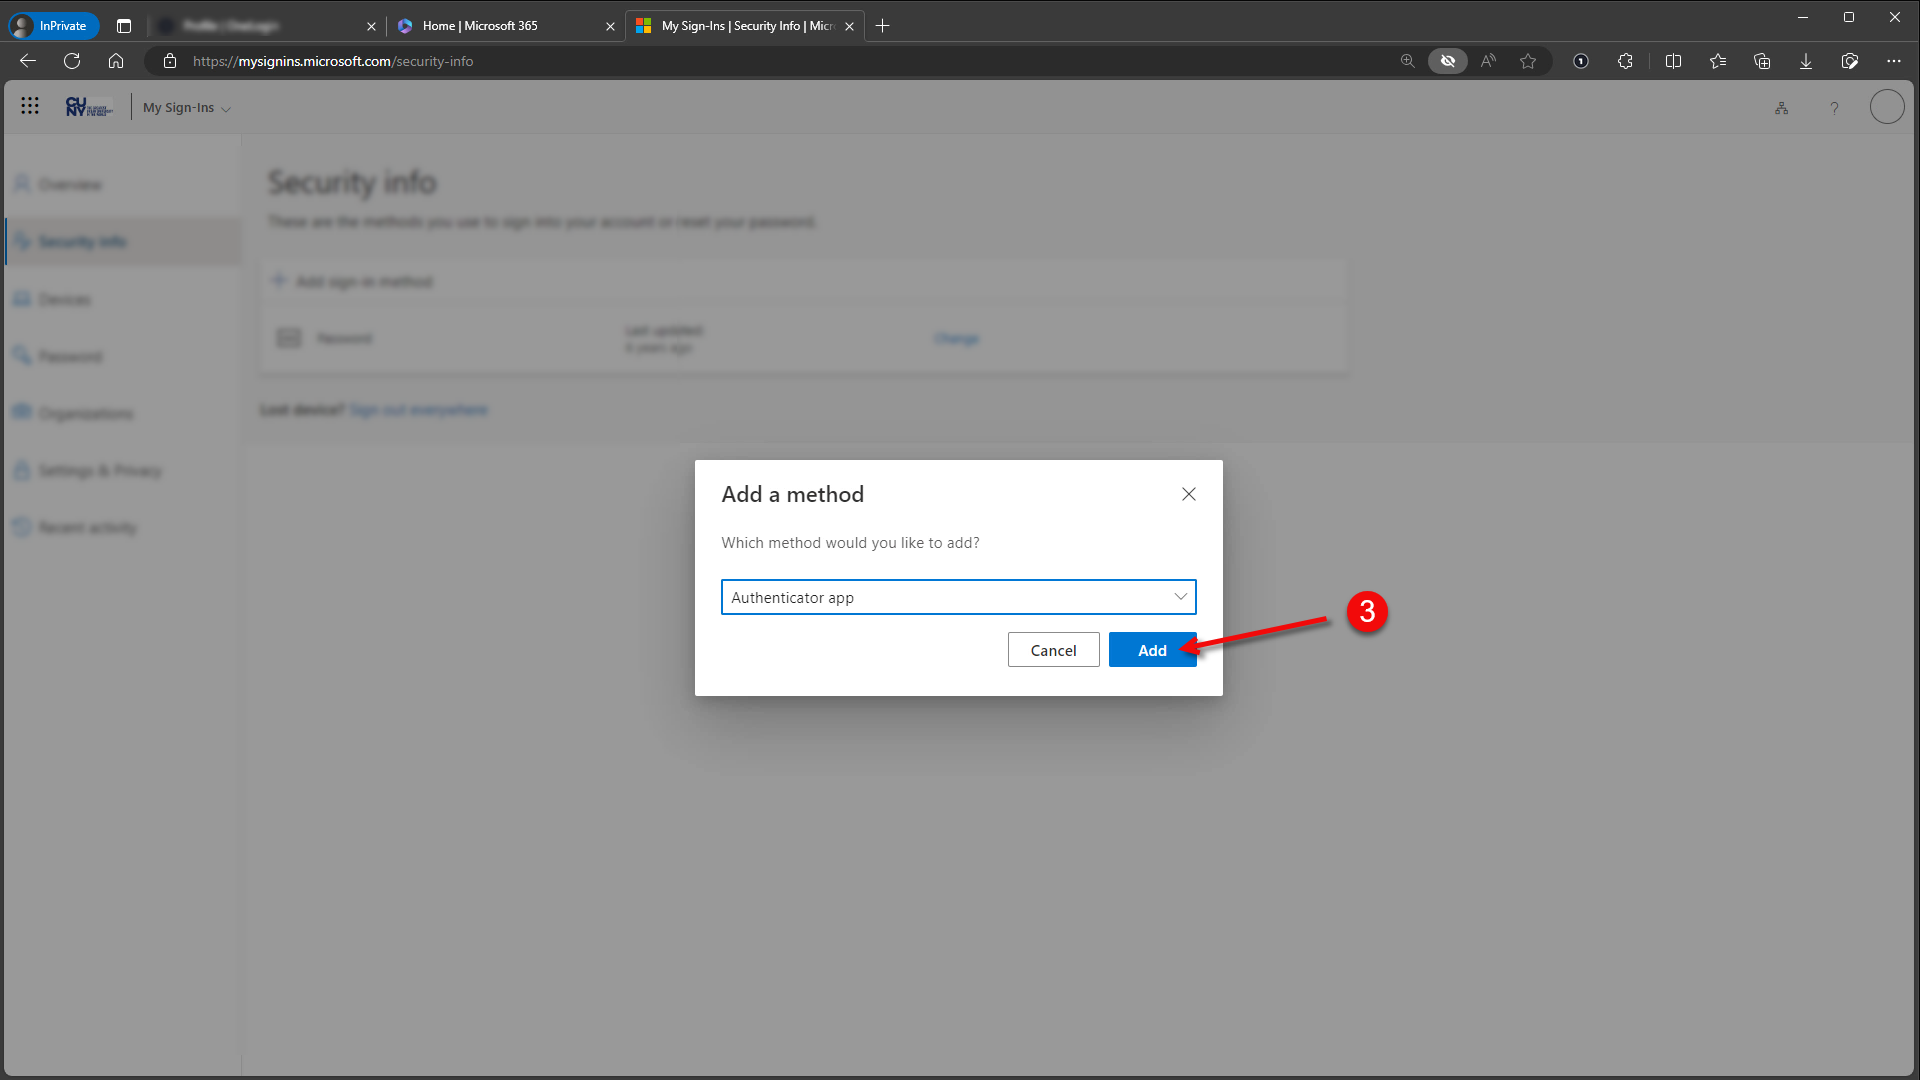Toggle tracking prevention eye icon
The image size is (1920, 1080).
[1447, 61]
